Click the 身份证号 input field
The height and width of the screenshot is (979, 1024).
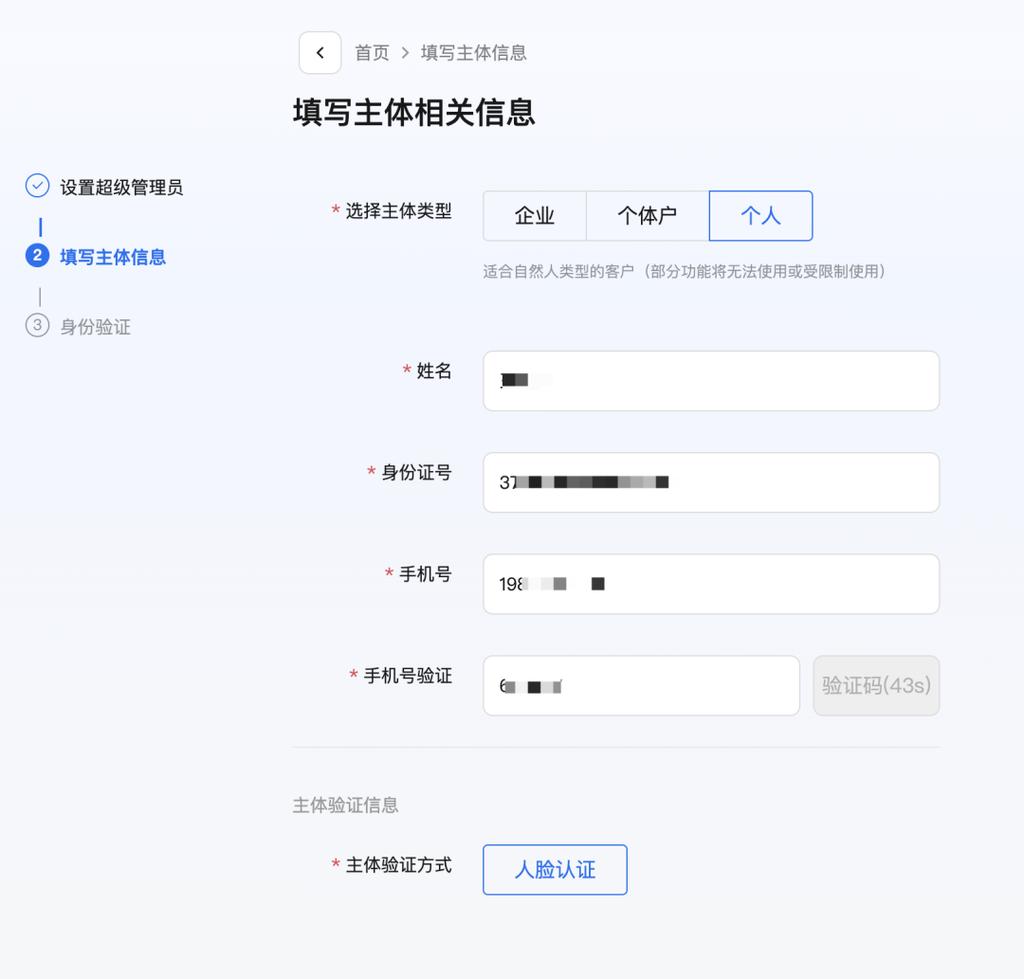coord(710,482)
